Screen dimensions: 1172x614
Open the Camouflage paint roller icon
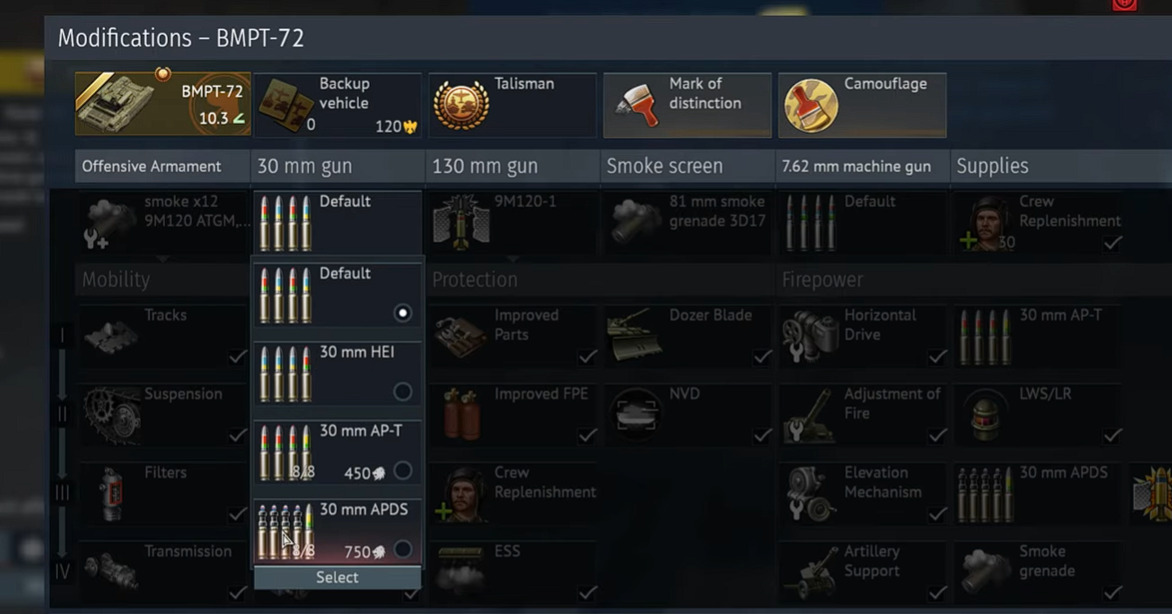[x=810, y=105]
